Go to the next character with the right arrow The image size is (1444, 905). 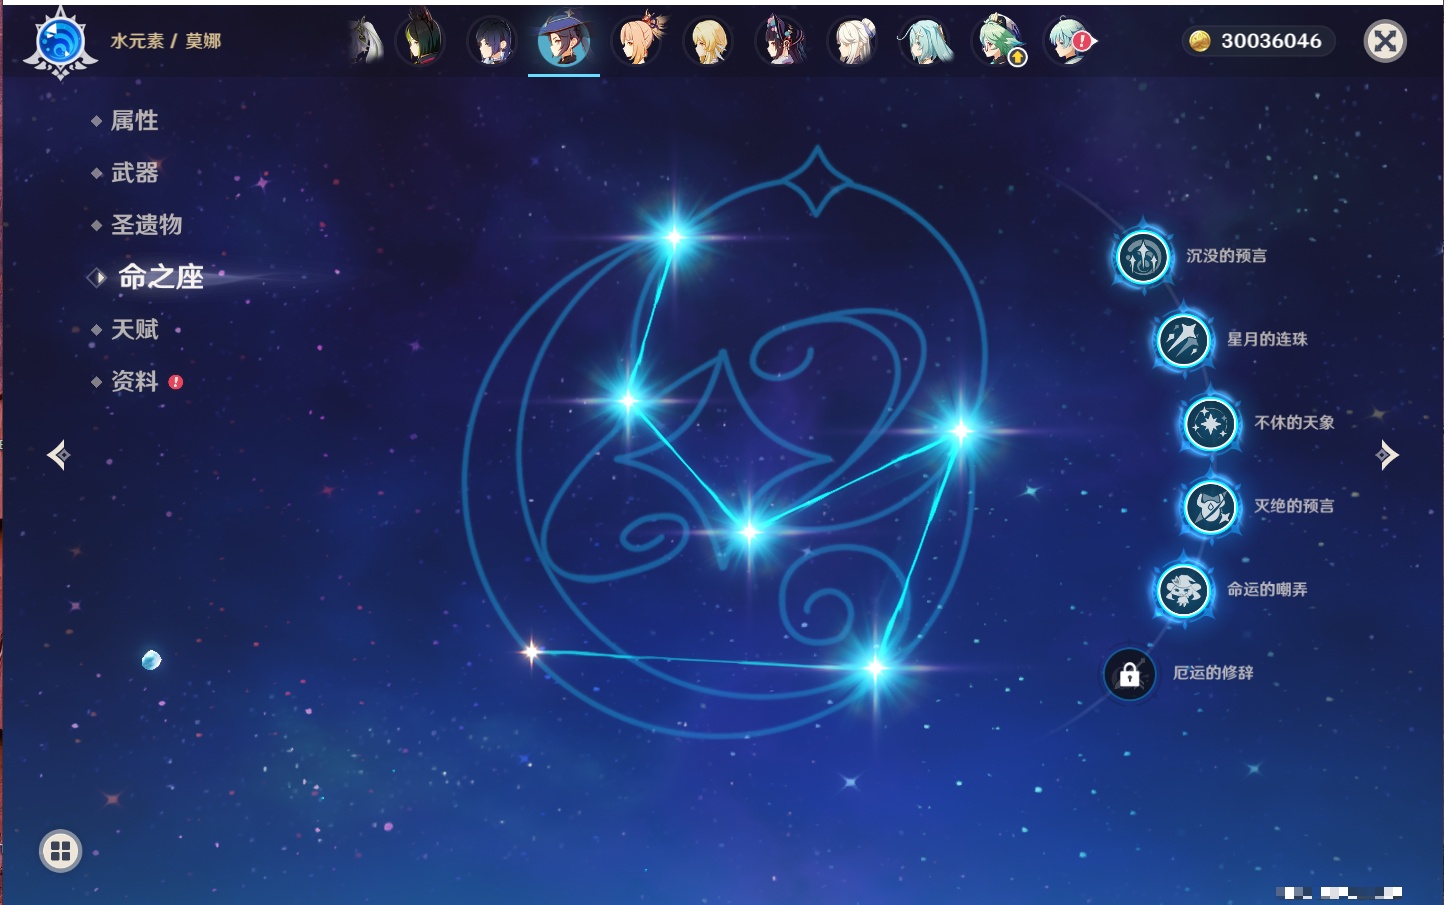[x=1387, y=455]
